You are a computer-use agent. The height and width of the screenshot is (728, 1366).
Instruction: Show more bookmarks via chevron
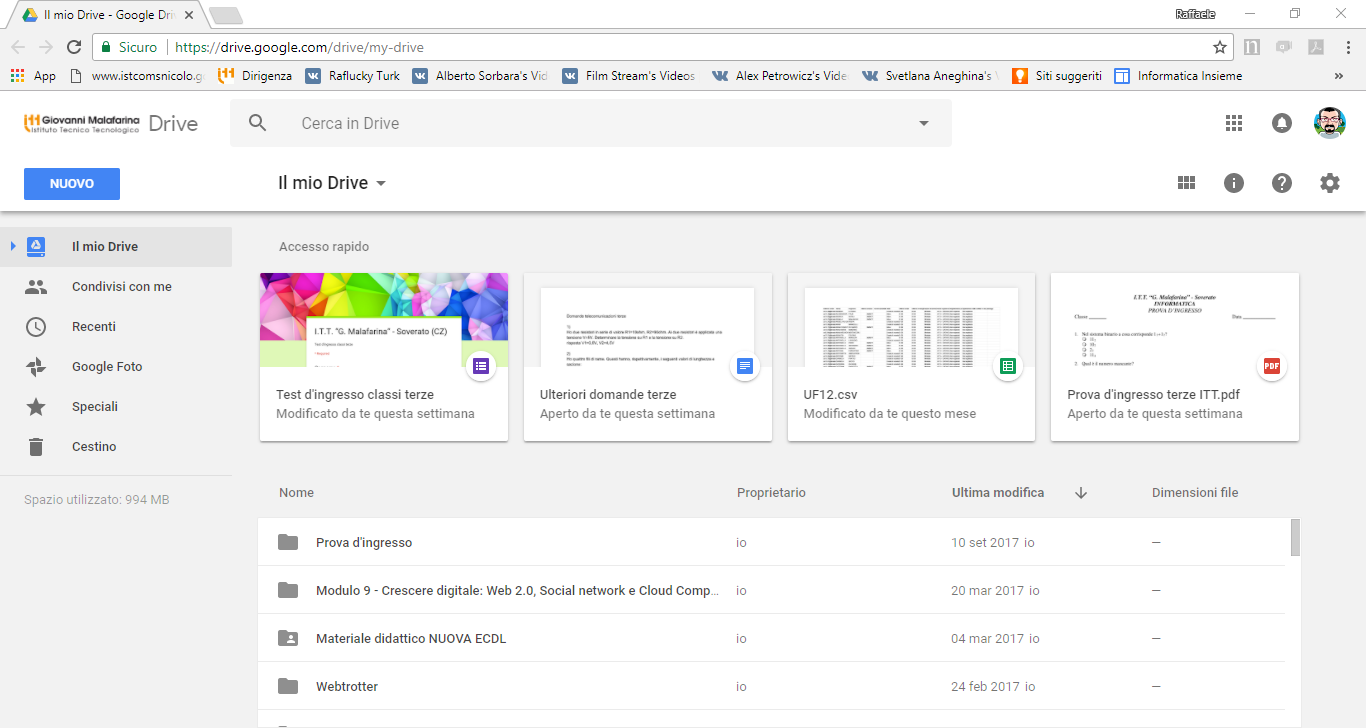pyautogui.click(x=1338, y=76)
